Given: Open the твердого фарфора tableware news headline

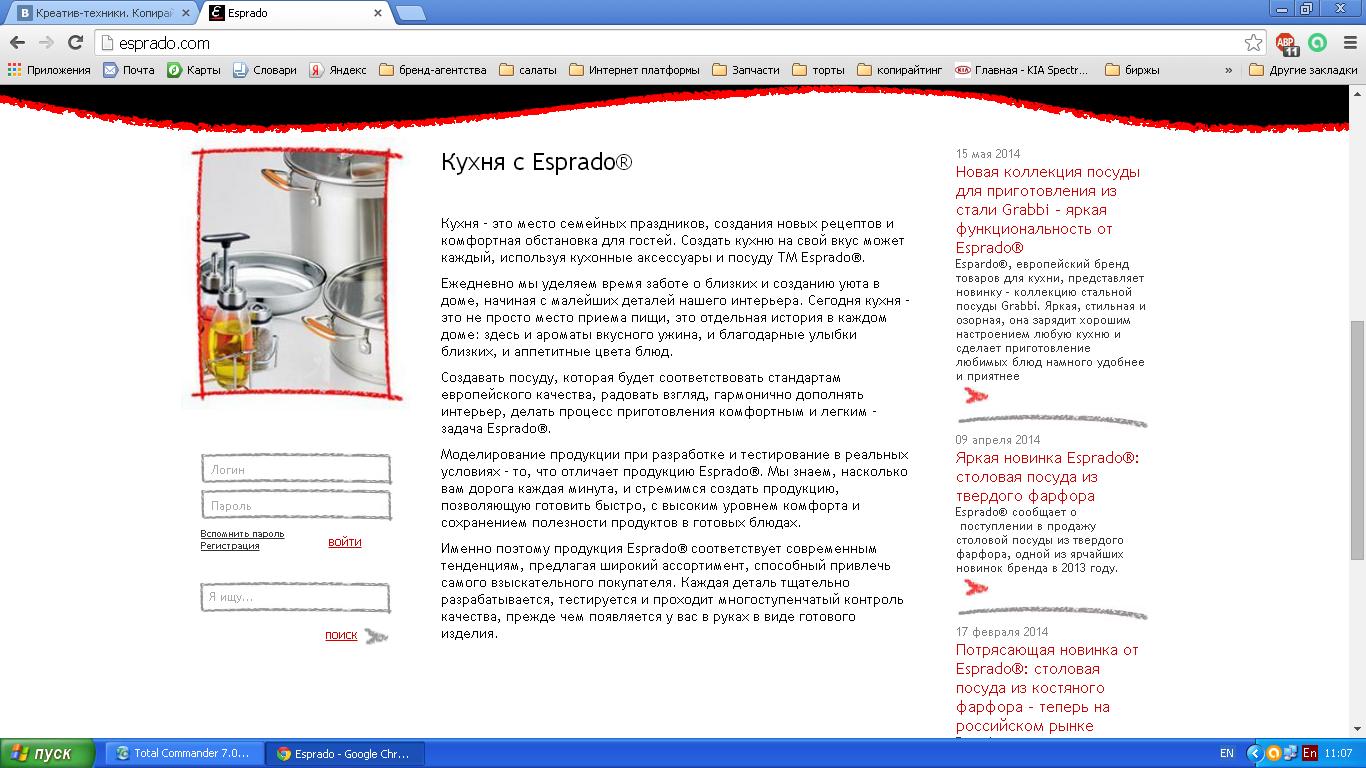Looking at the screenshot, I should [1047, 477].
